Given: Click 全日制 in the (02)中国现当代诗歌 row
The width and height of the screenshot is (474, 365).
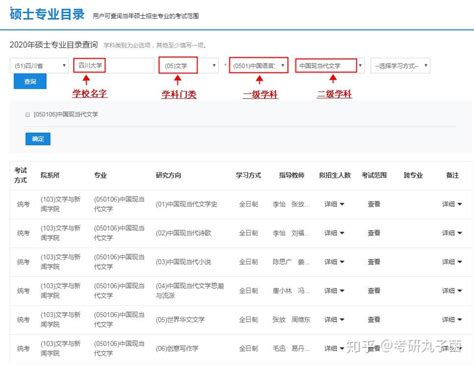Looking at the screenshot, I should pyautogui.click(x=249, y=233).
